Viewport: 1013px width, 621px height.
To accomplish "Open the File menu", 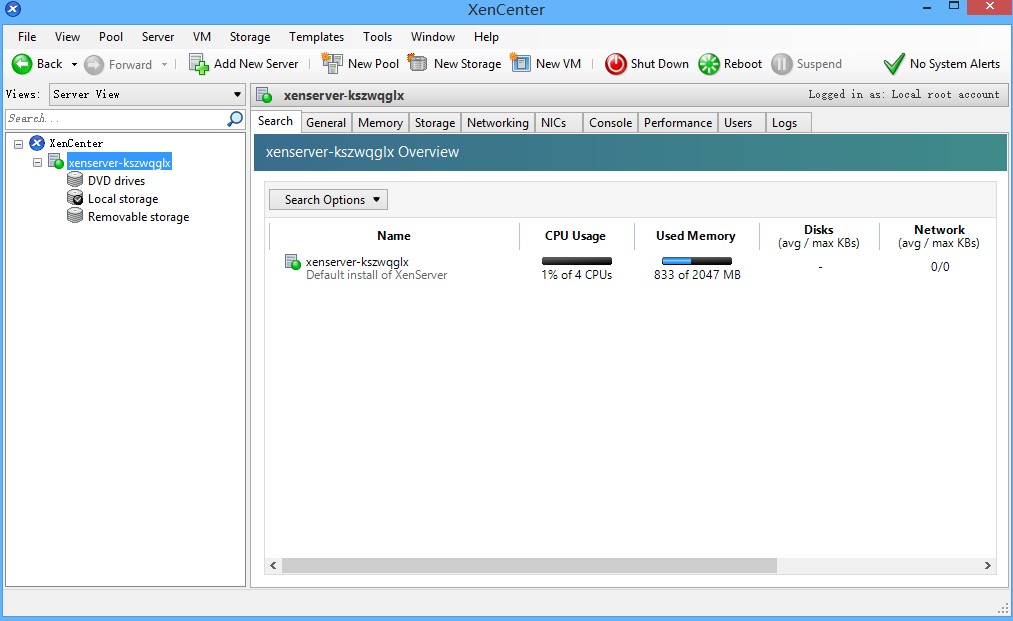I will tap(27, 37).
